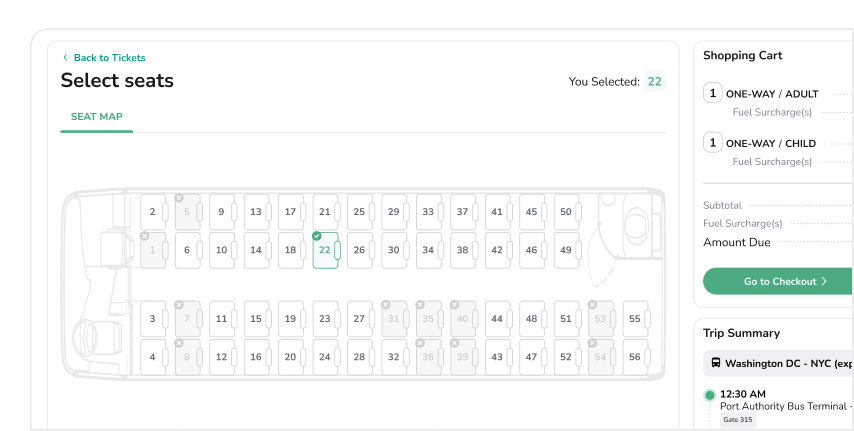Click the ONE-WAY / ADULT quantity box
Image resolution: width=854 pixels, height=431 pixels.
[x=712, y=94]
